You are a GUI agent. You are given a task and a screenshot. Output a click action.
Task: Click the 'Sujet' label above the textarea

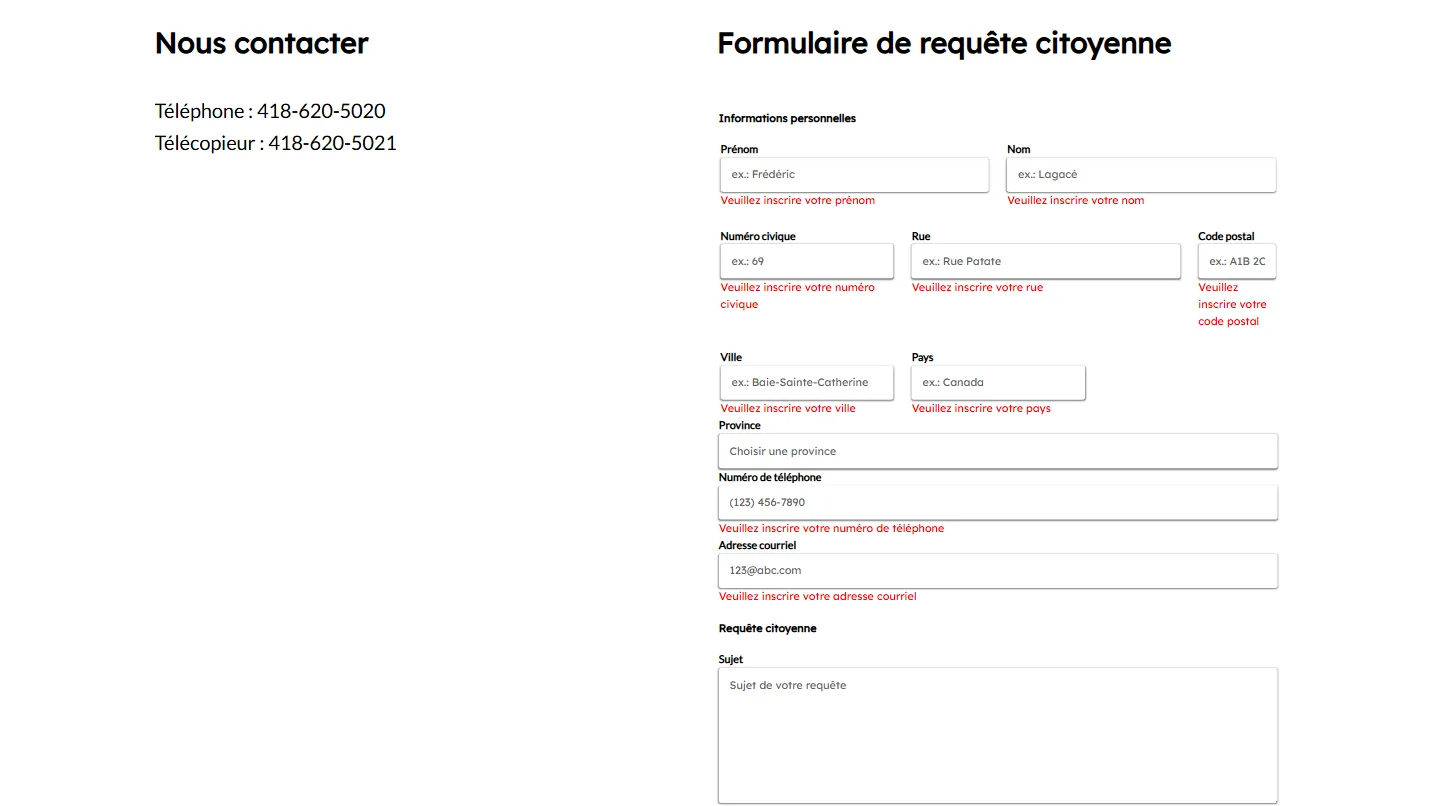pyautogui.click(x=731, y=660)
